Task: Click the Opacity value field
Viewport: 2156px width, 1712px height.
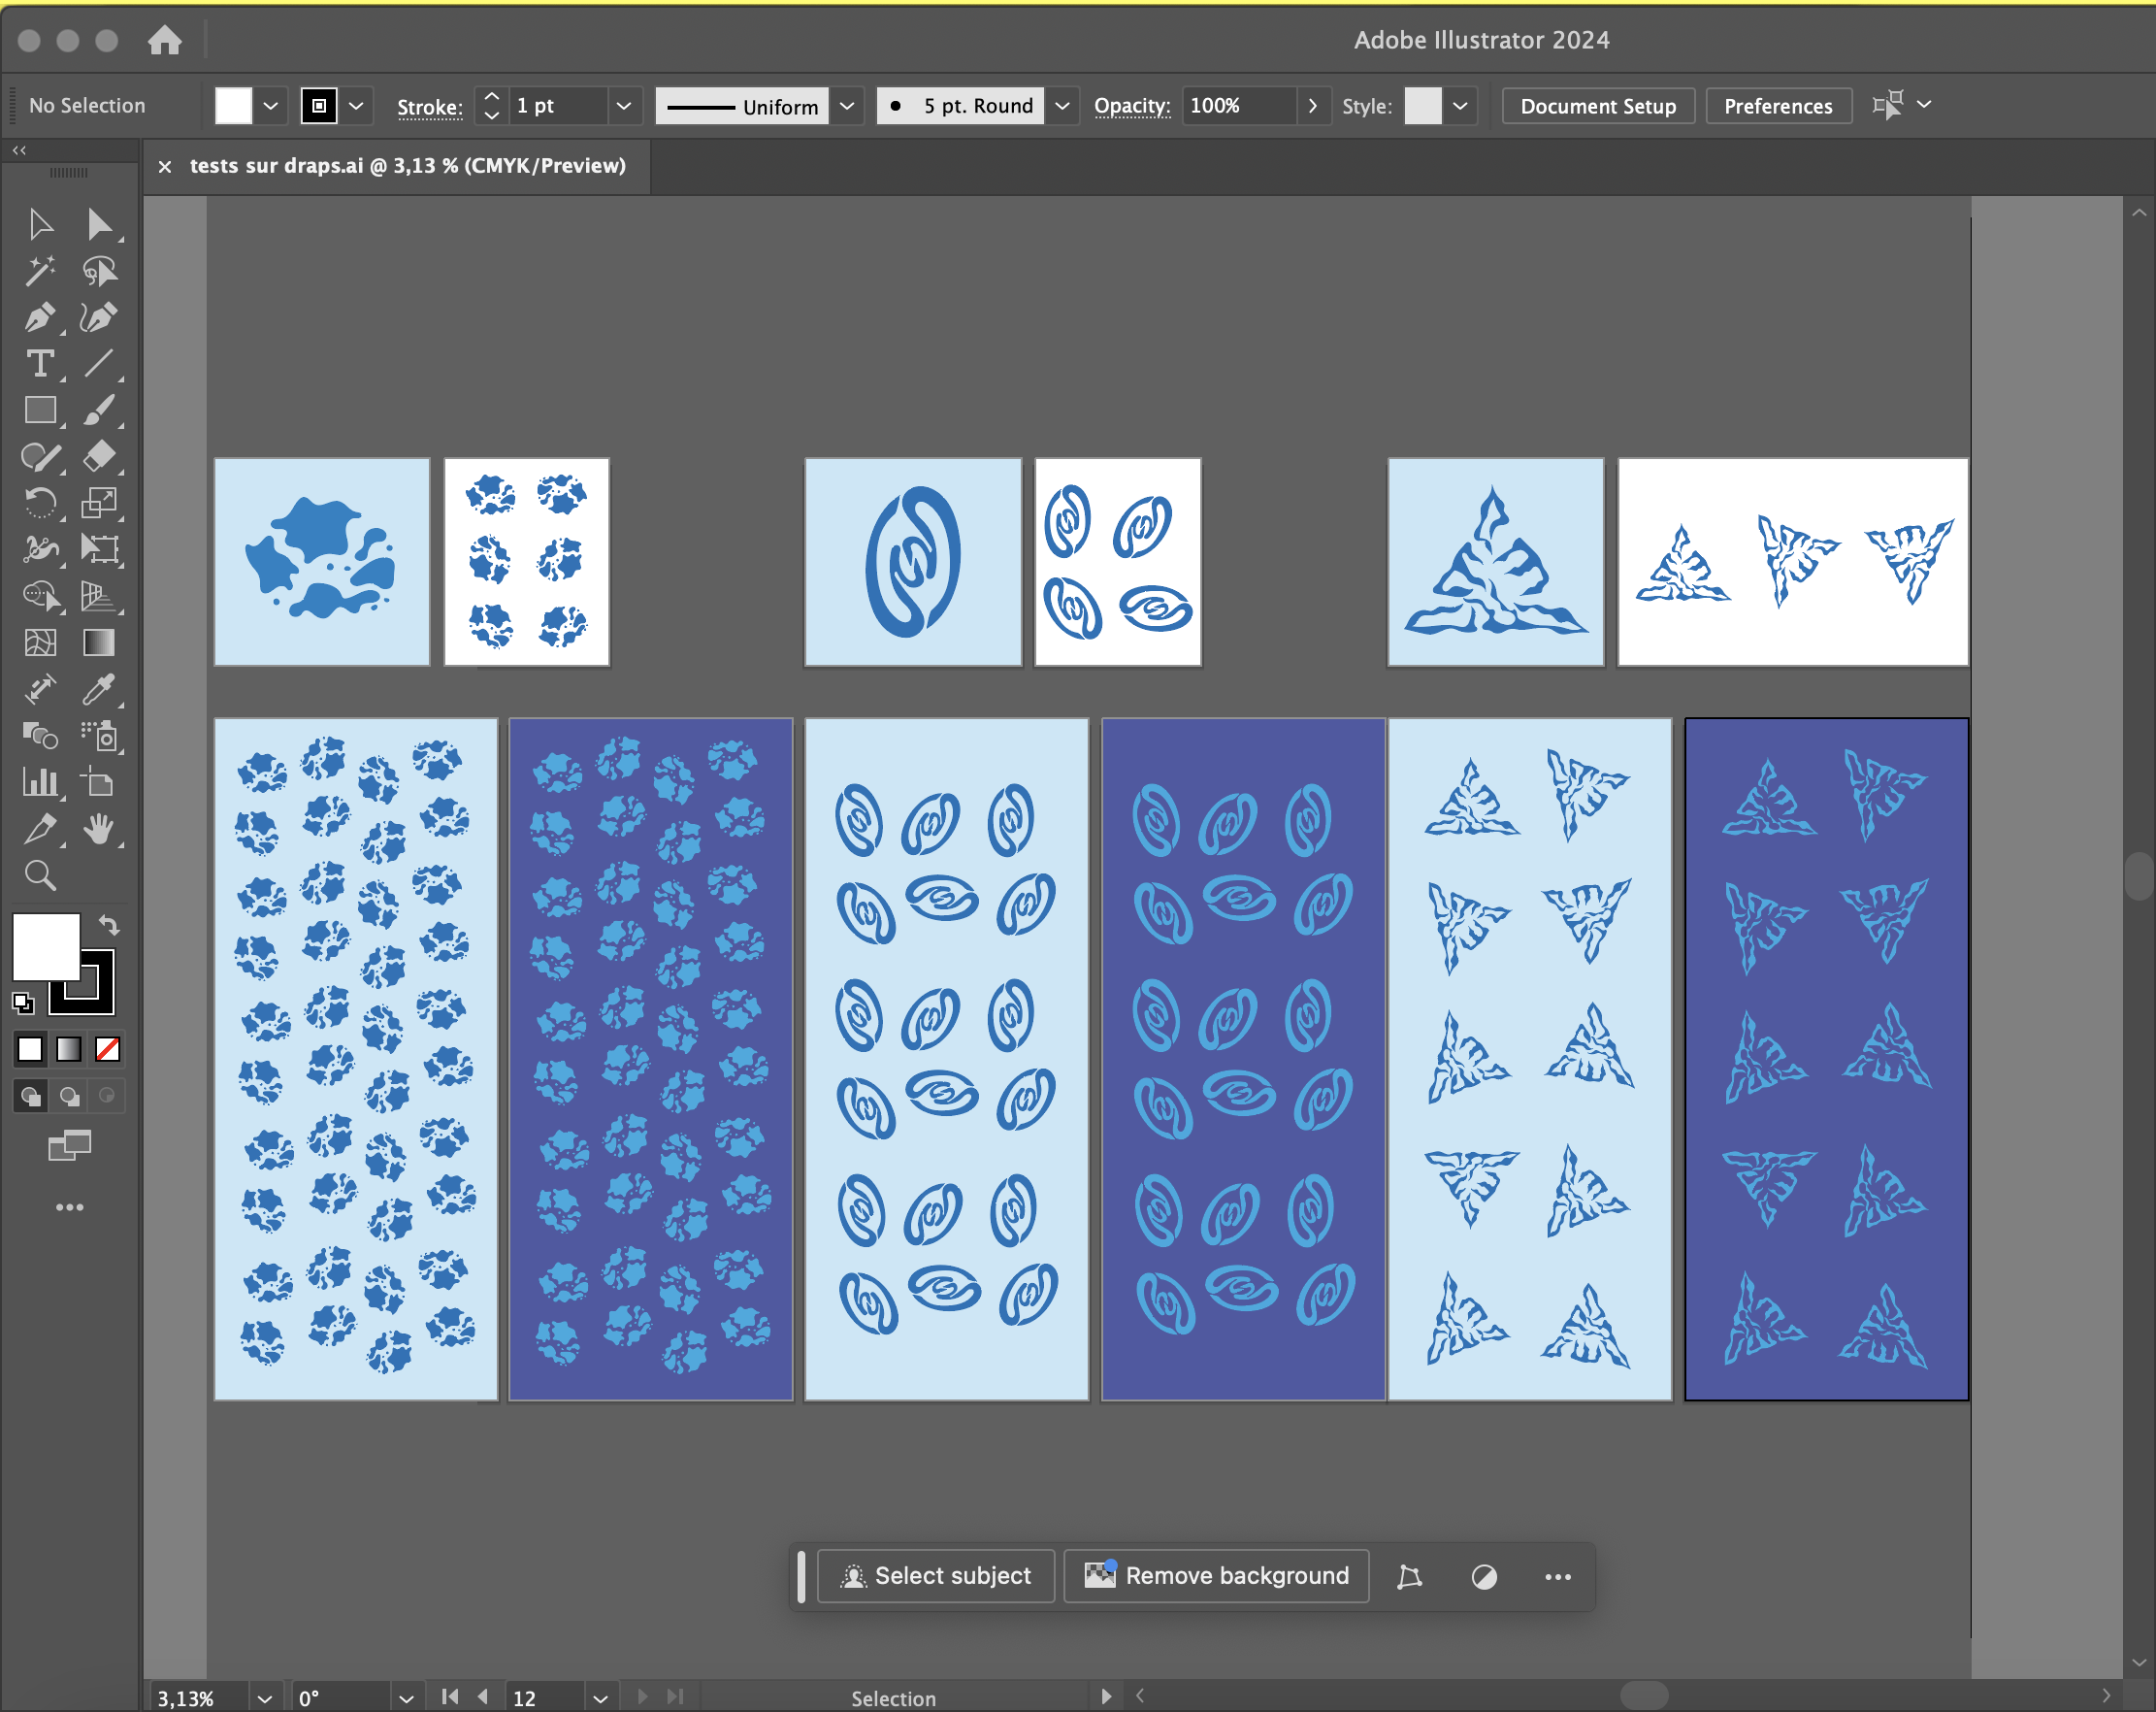Action: pos(1237,106)
